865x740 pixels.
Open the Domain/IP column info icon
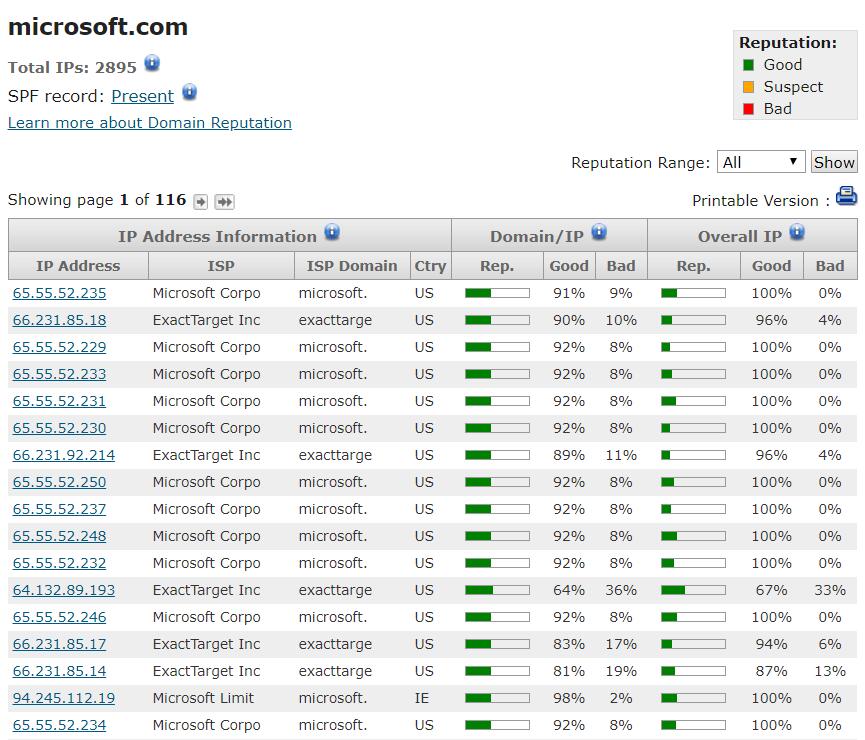[x=599, y=230]
